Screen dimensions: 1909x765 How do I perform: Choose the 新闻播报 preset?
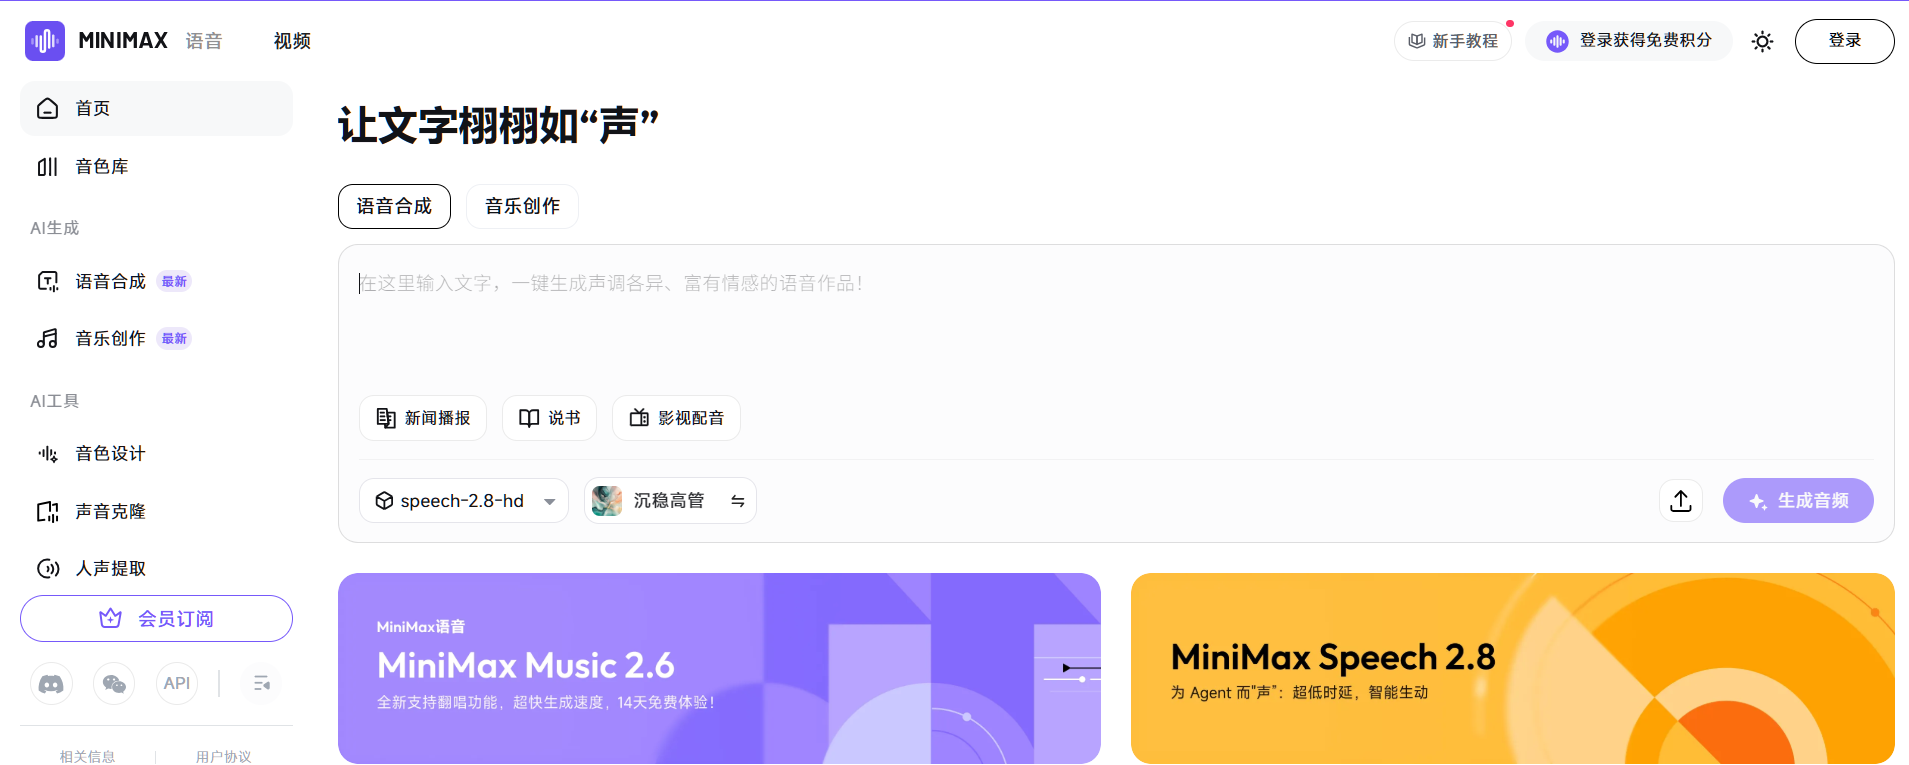[x=423, y=418]
